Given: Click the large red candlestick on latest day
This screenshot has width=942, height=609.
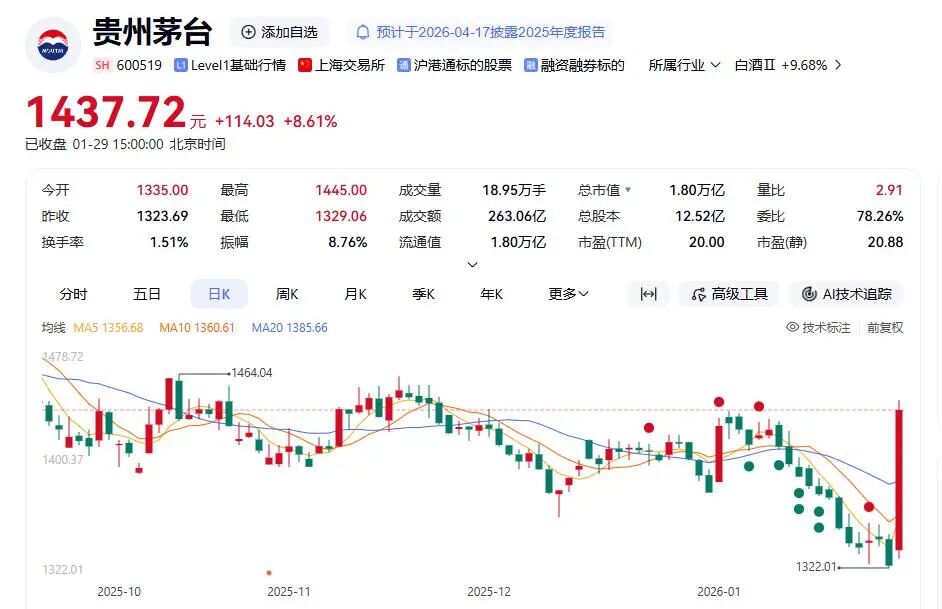Looking at the screenshot, I should (900, 480).
